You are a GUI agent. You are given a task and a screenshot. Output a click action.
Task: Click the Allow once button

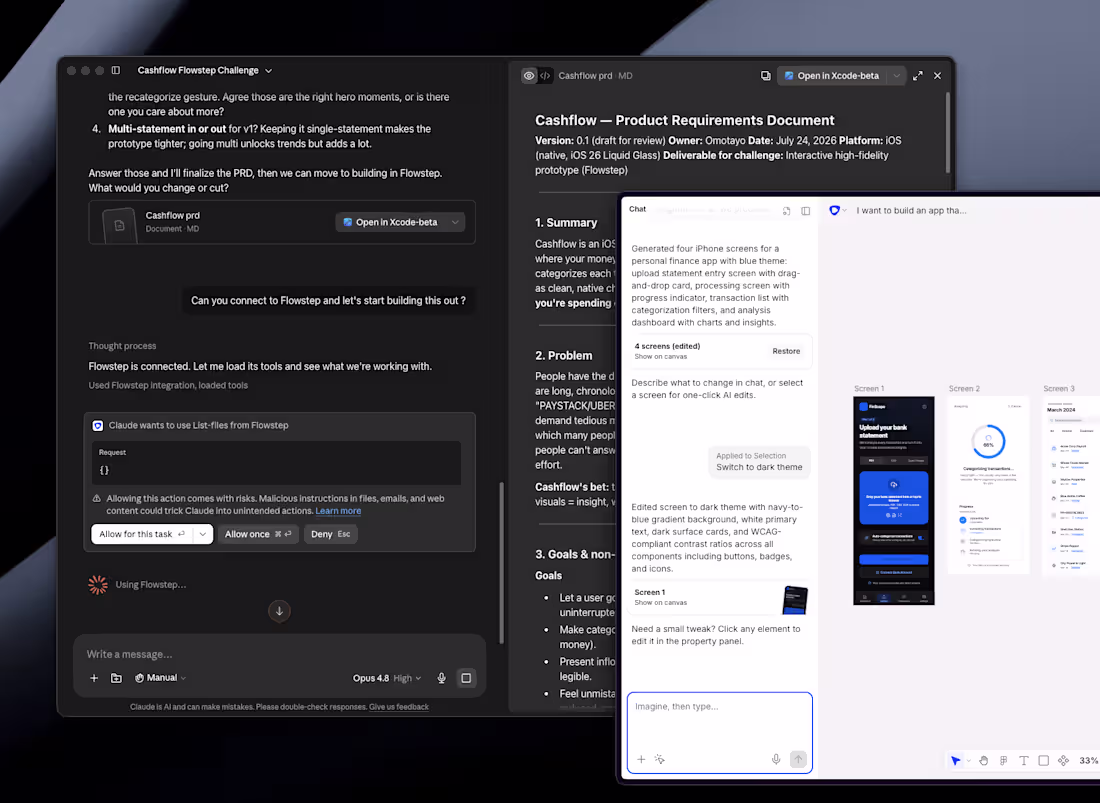(x=257, y=534)
